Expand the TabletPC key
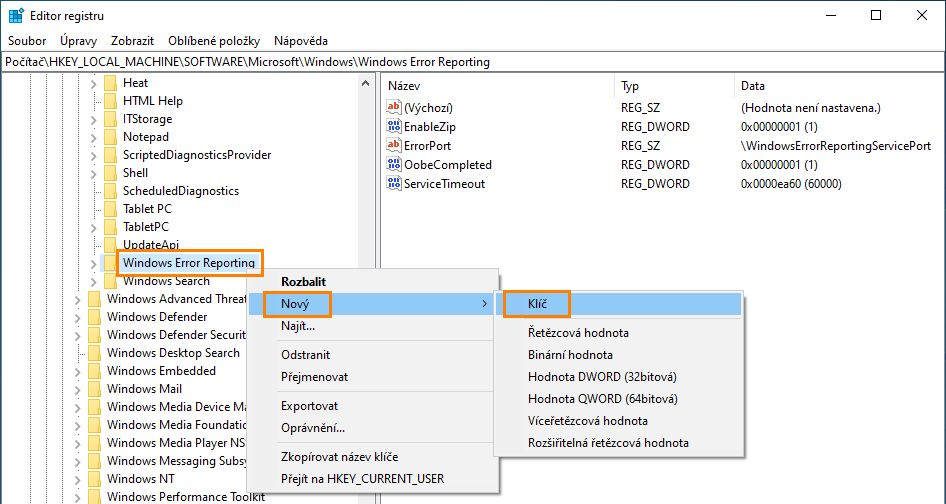 94,228
